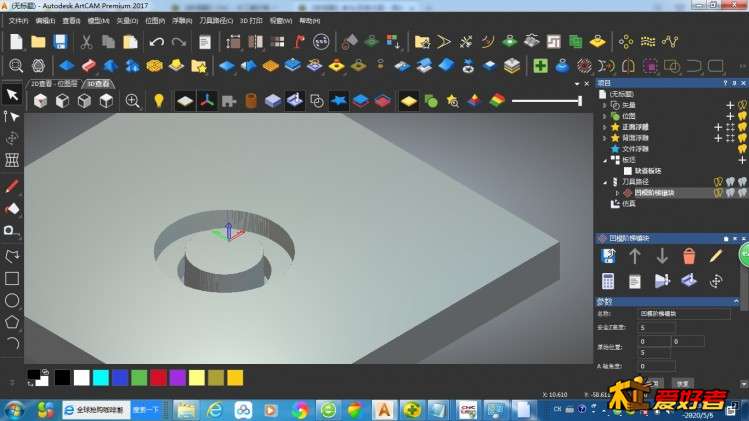Viewport: 749px width, 421px height.
Task: Toggle the XYZ axis origin display icon
Action: click(x=207, y=101)
